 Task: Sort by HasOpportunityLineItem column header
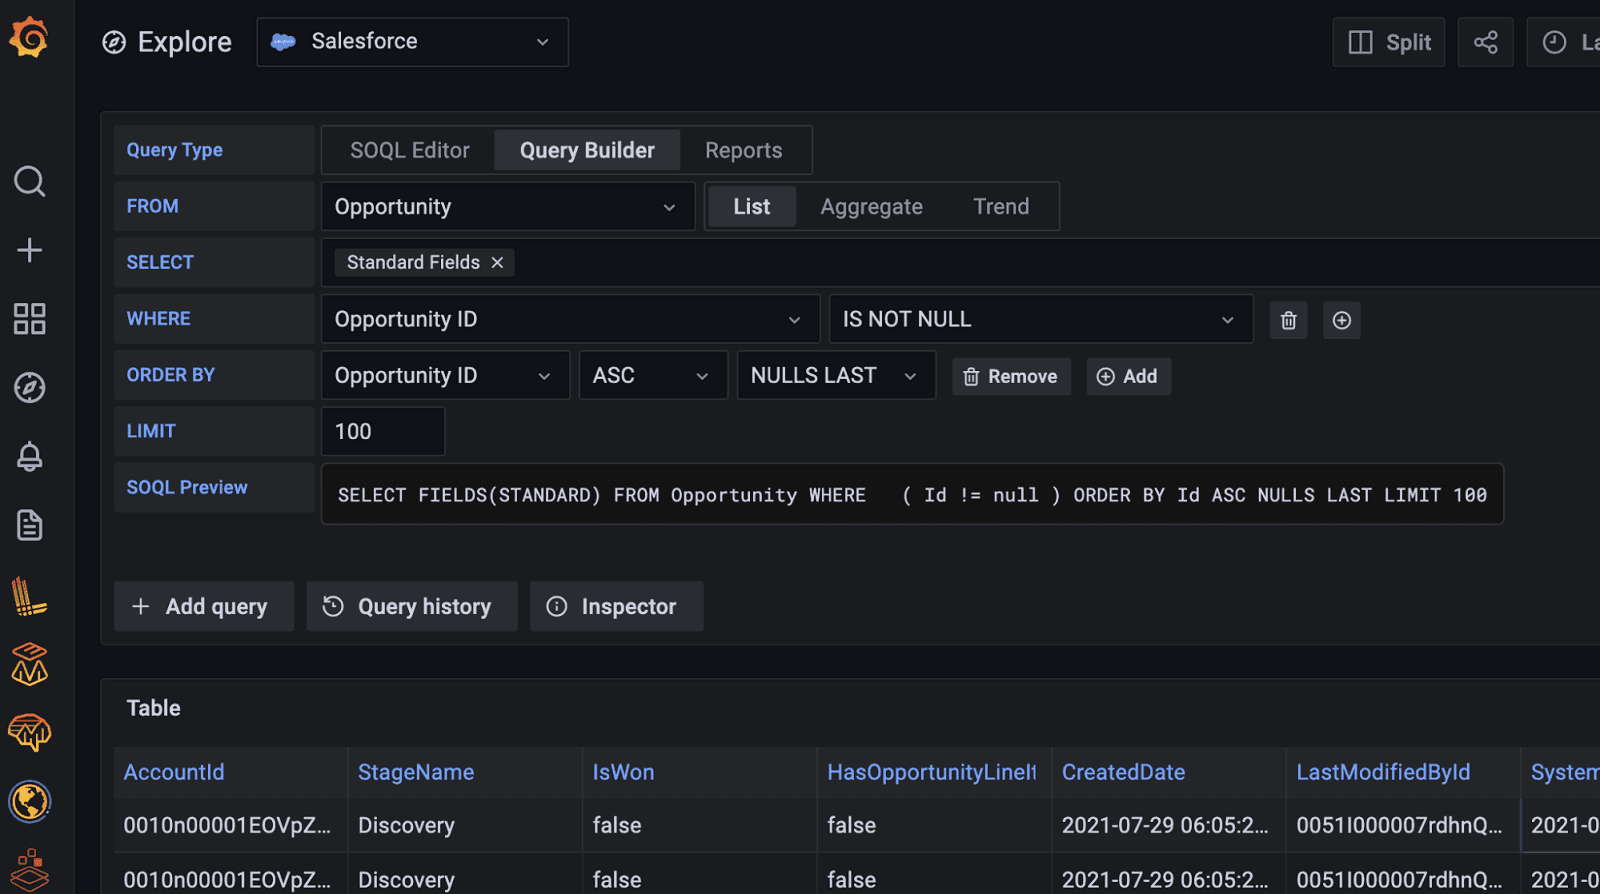(932, 772)
